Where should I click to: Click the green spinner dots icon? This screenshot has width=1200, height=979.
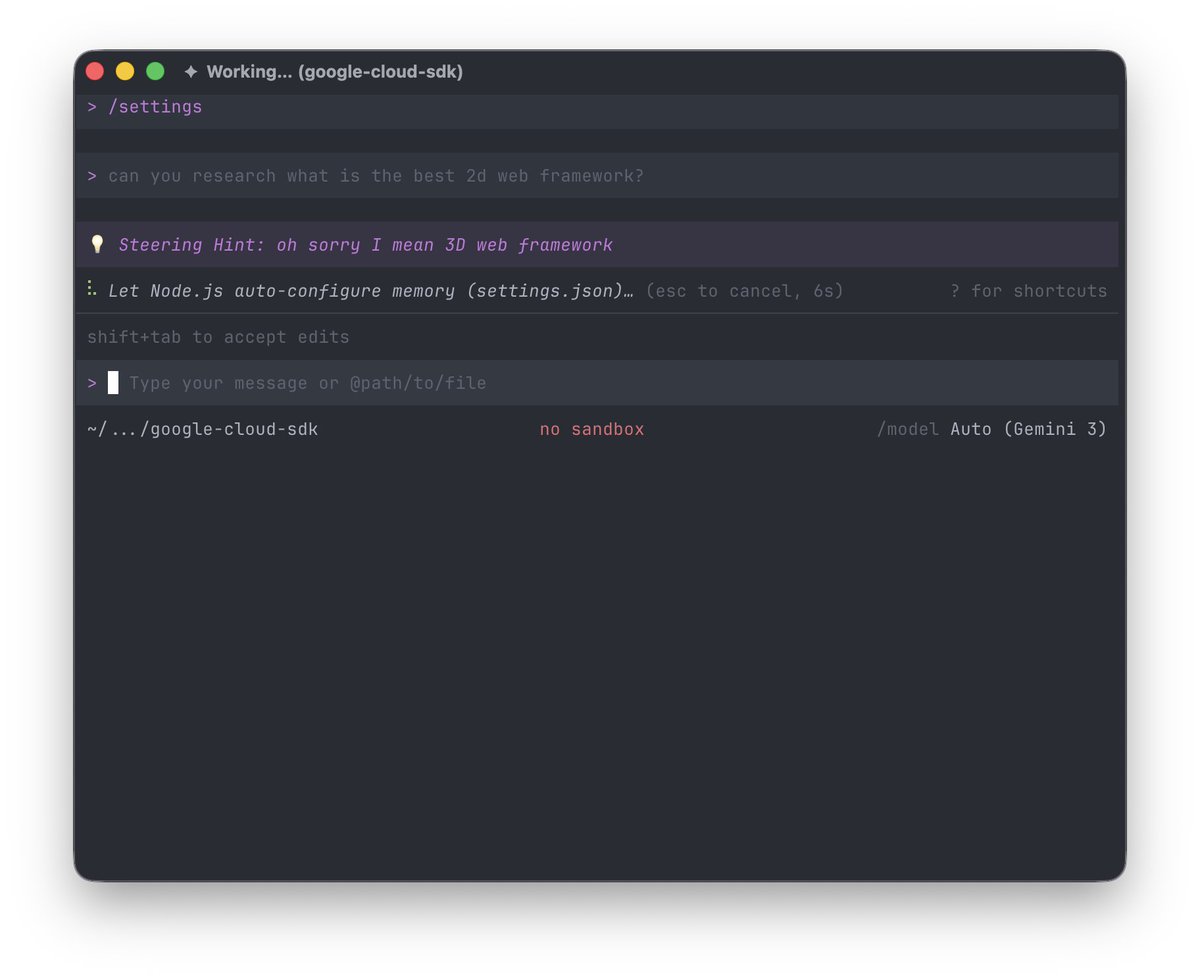pyautogui.click(x=92, y=289)
